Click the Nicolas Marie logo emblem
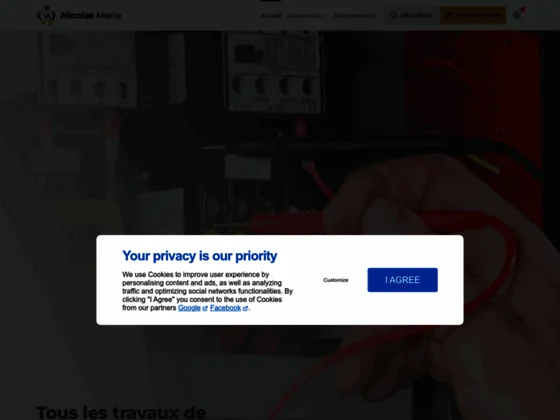 46,15
